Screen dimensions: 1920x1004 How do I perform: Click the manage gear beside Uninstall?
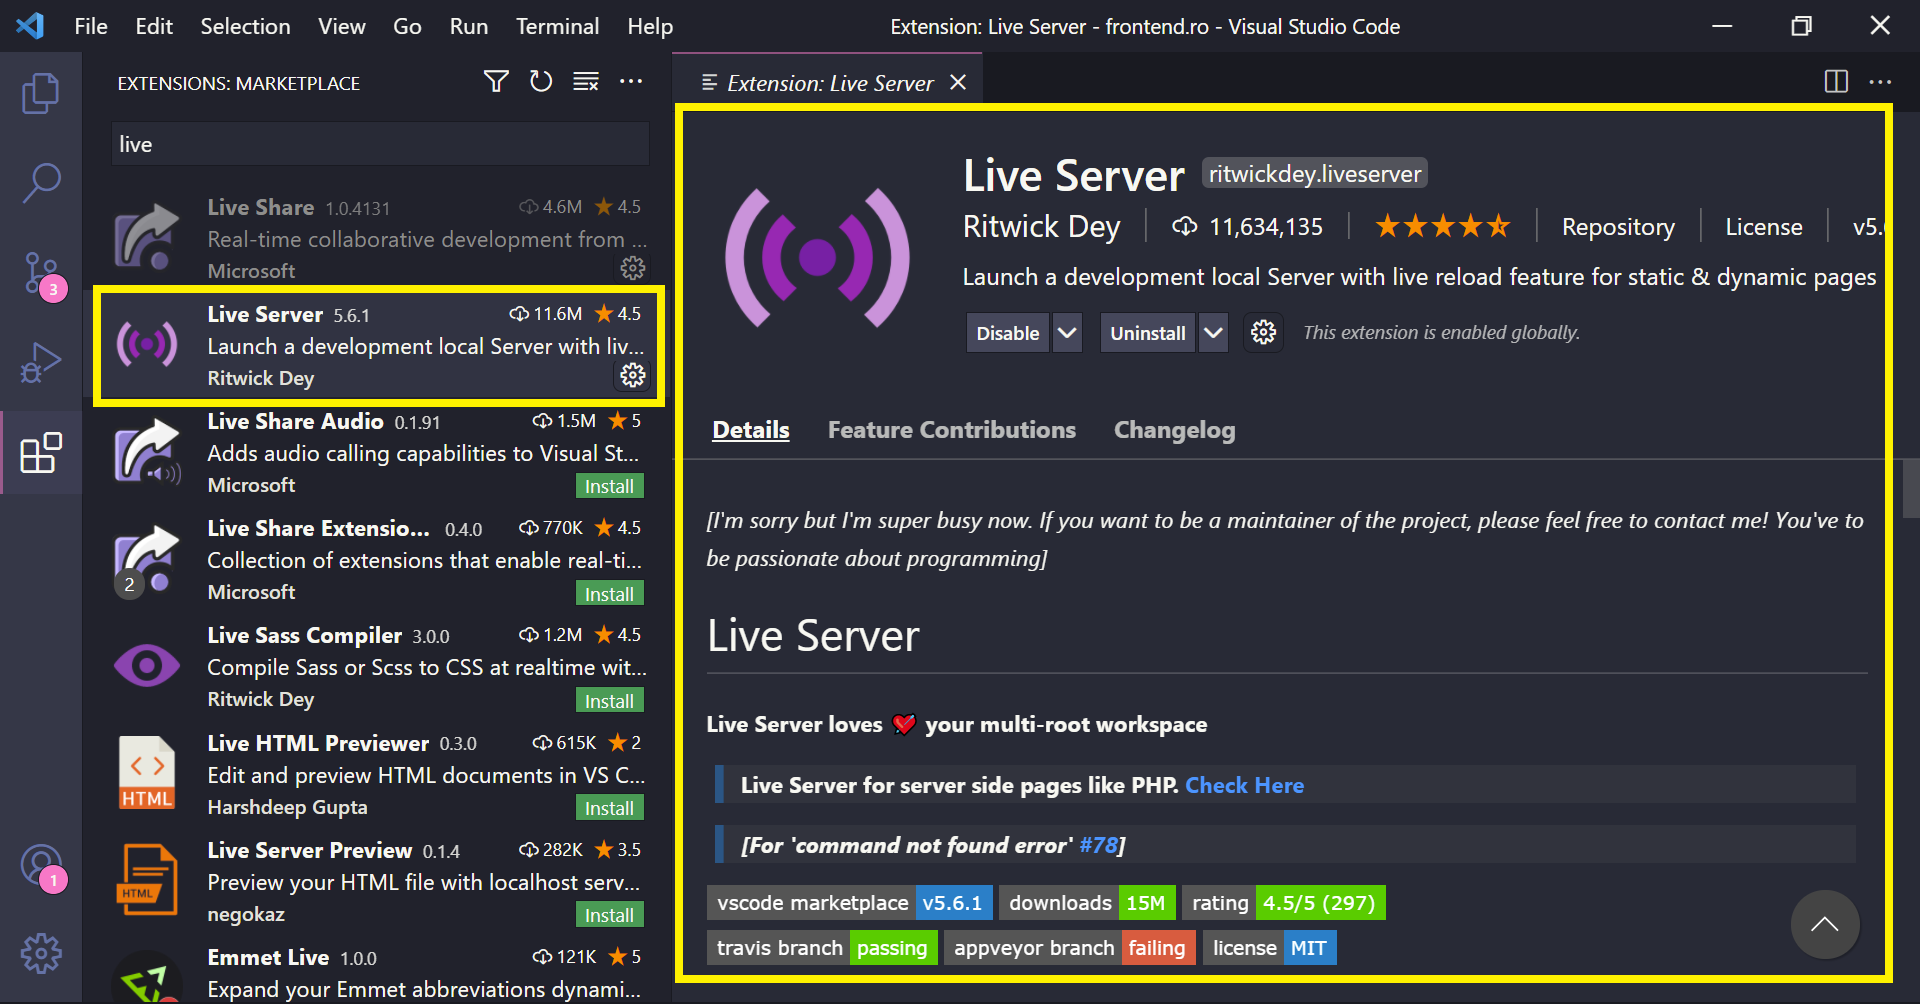pos(1264,333)
